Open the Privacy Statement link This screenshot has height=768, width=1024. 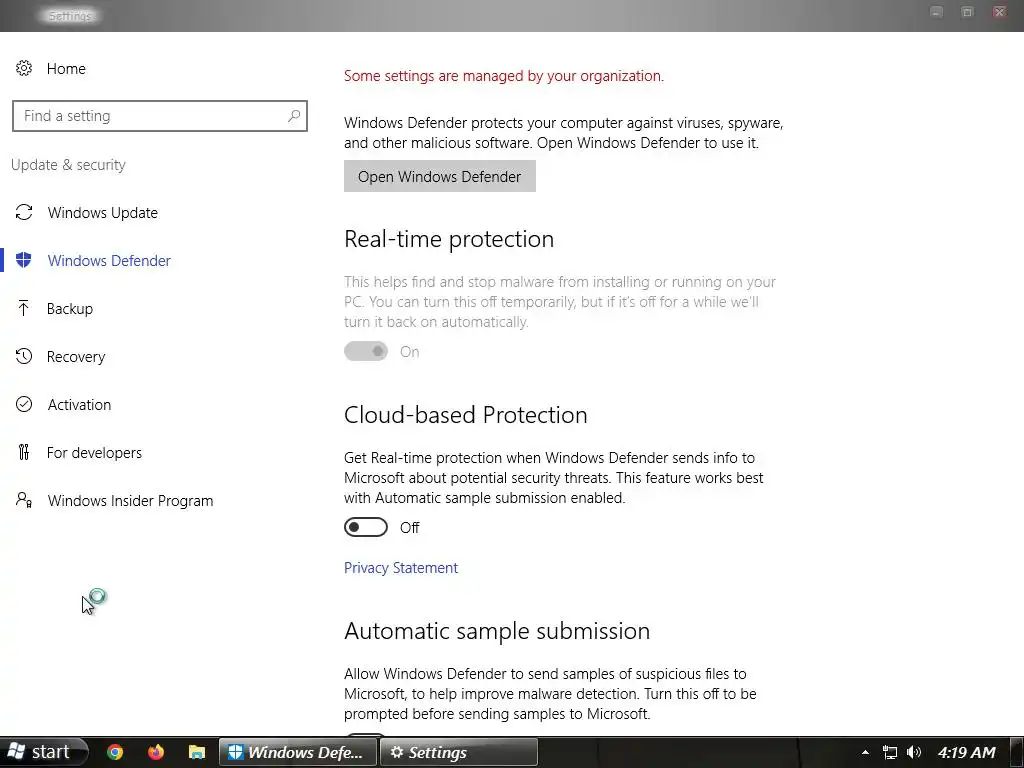pos(401,568)
